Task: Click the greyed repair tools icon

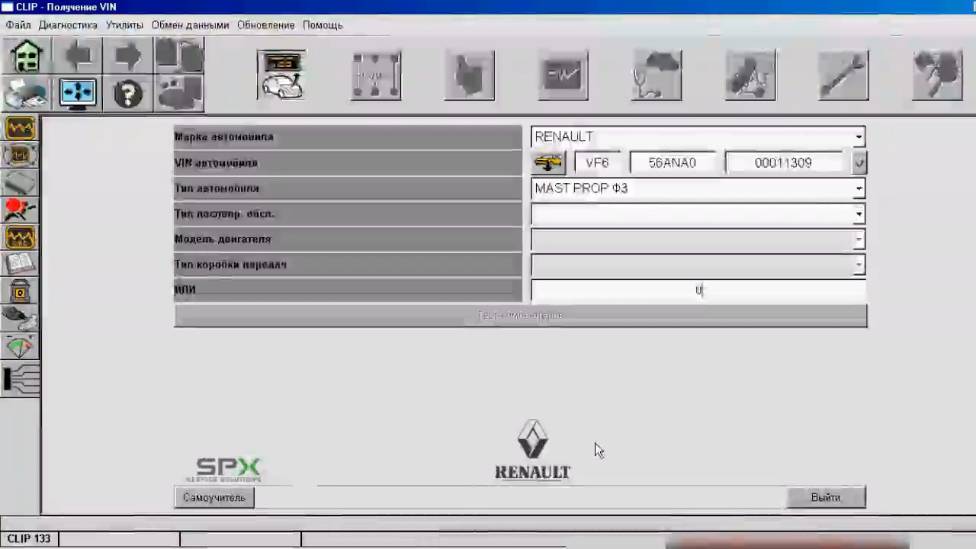Action: pos(750,75)
